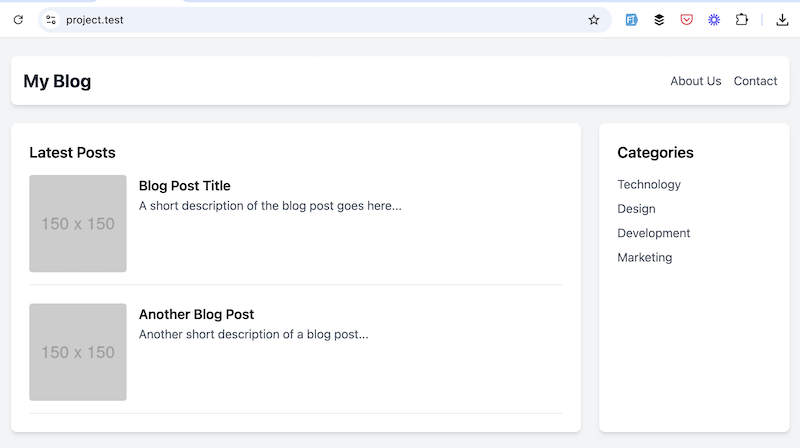
Task: Go to About Us page
Action: click(695, 81)
